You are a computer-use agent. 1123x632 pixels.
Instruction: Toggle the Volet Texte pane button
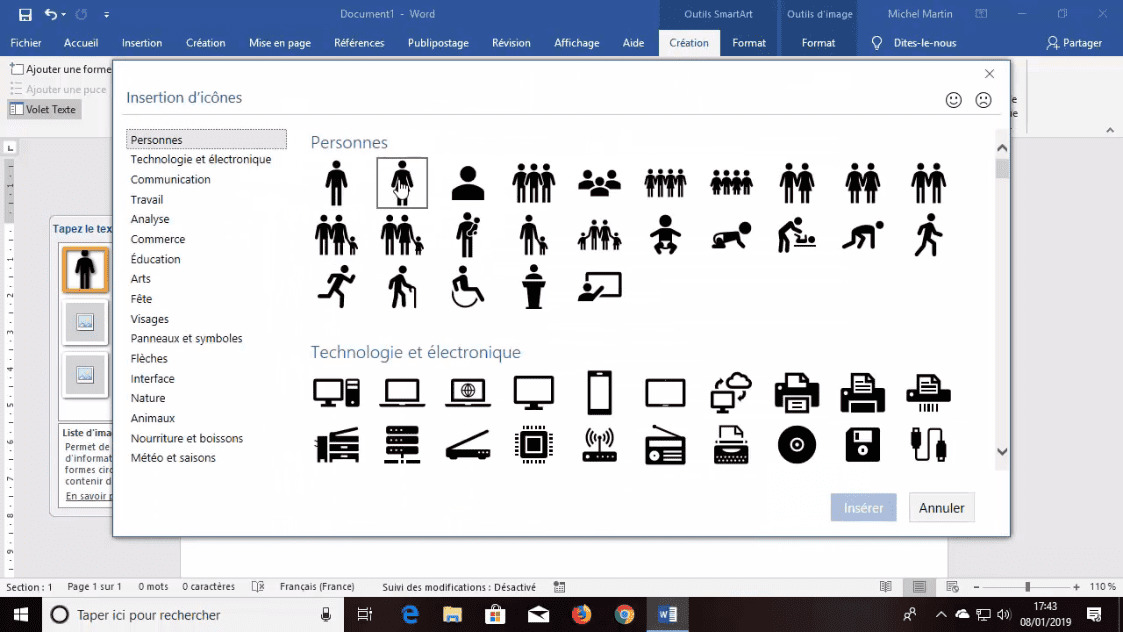click(43, 110)
